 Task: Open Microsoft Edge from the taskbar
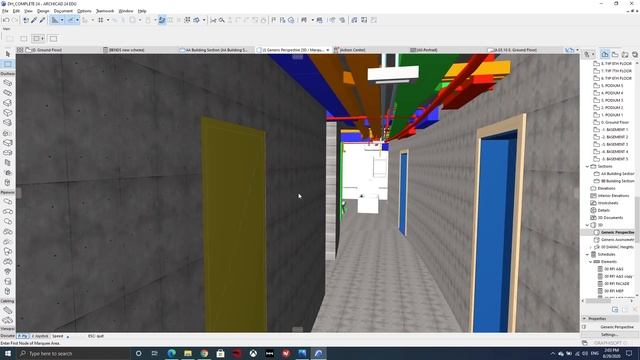coord(171,353)
